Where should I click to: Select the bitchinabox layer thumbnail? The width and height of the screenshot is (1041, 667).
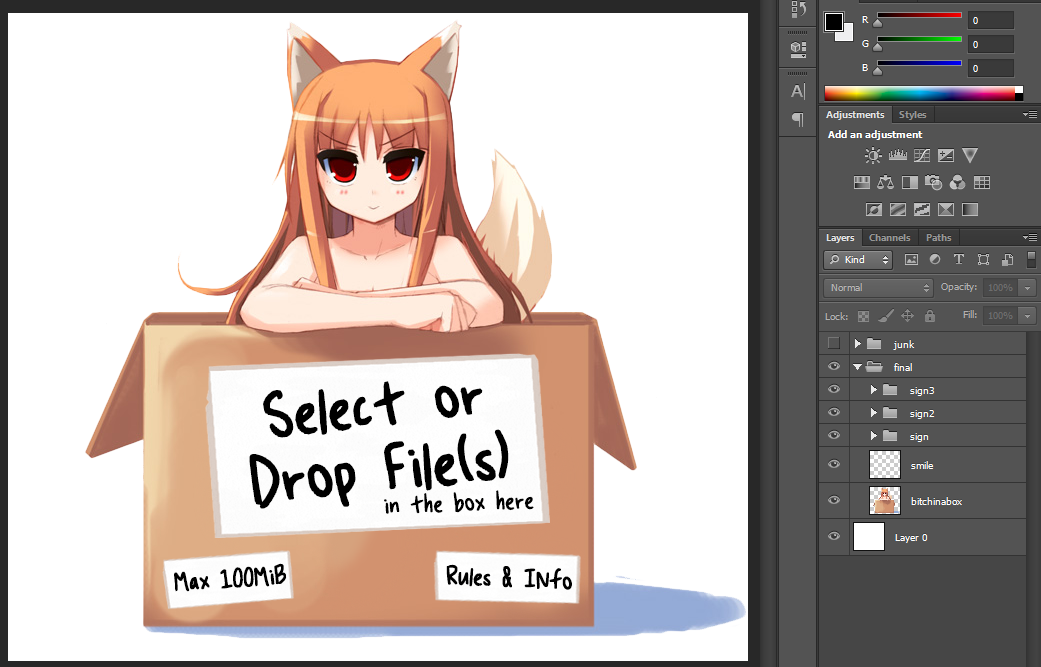[885, 500]
